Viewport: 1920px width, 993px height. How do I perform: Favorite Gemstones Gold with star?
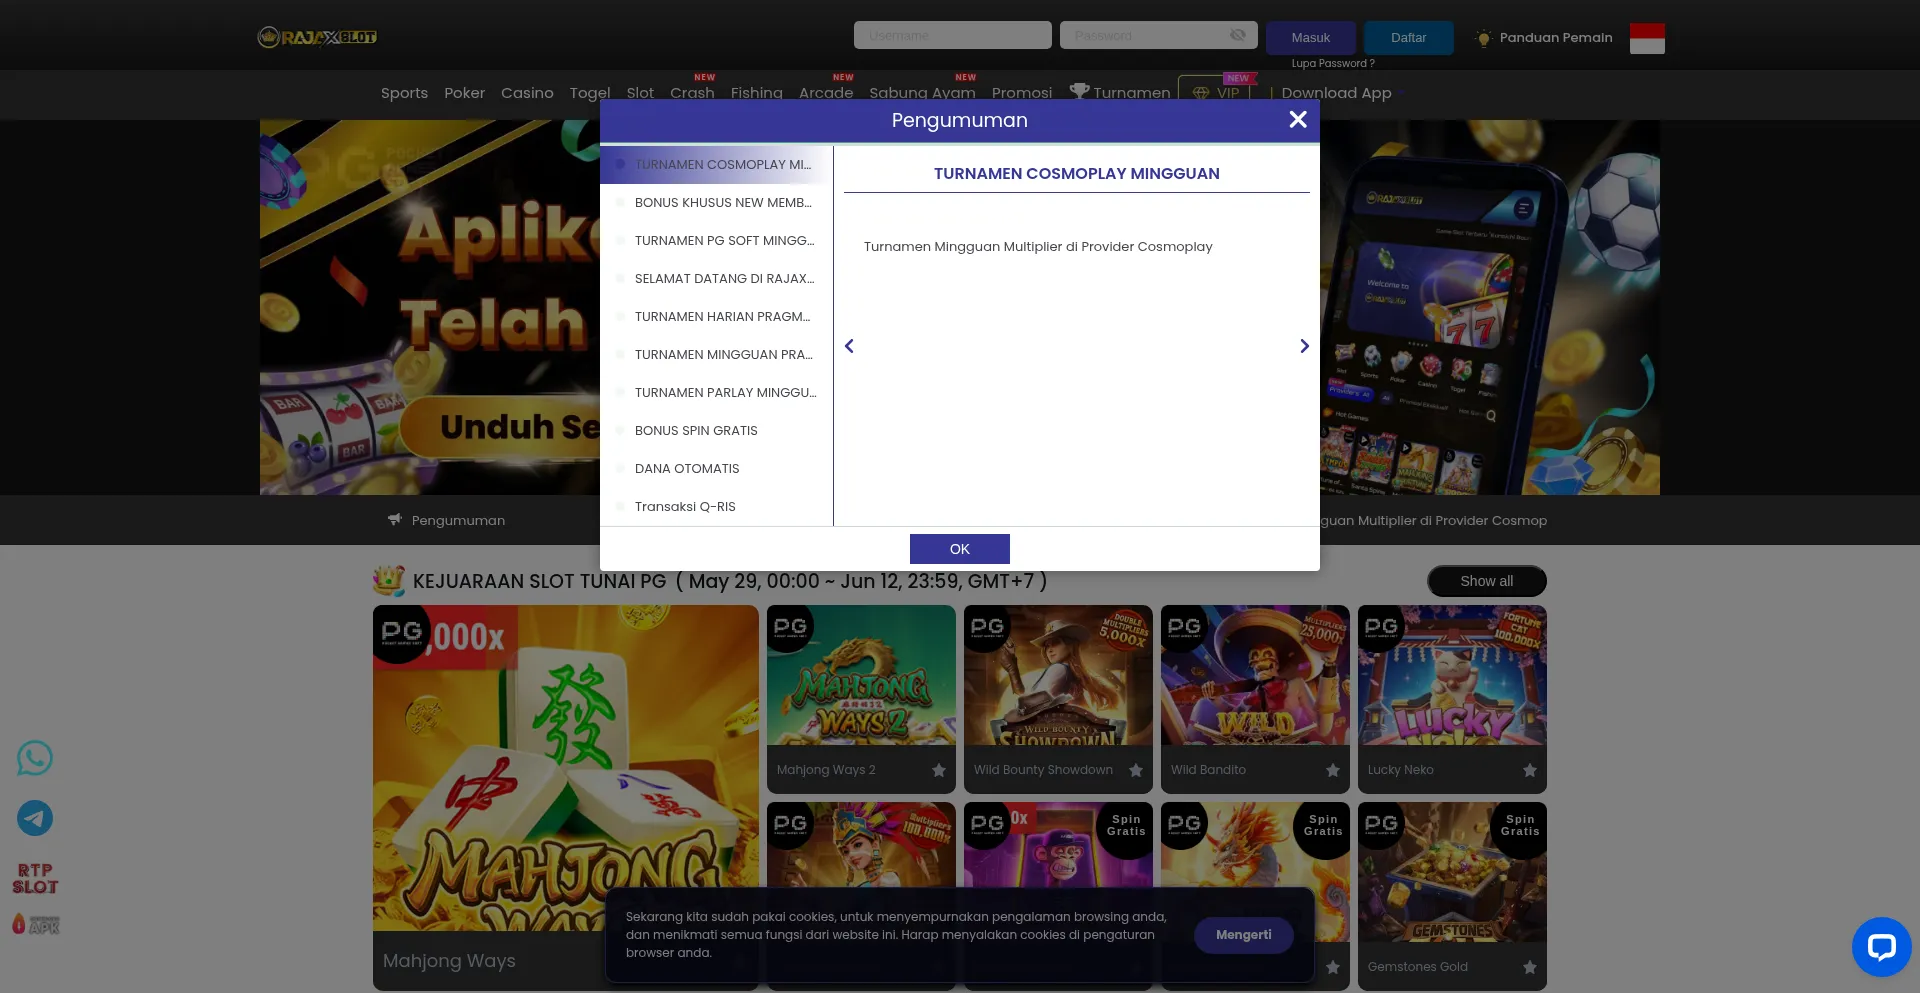point(1530,967)
